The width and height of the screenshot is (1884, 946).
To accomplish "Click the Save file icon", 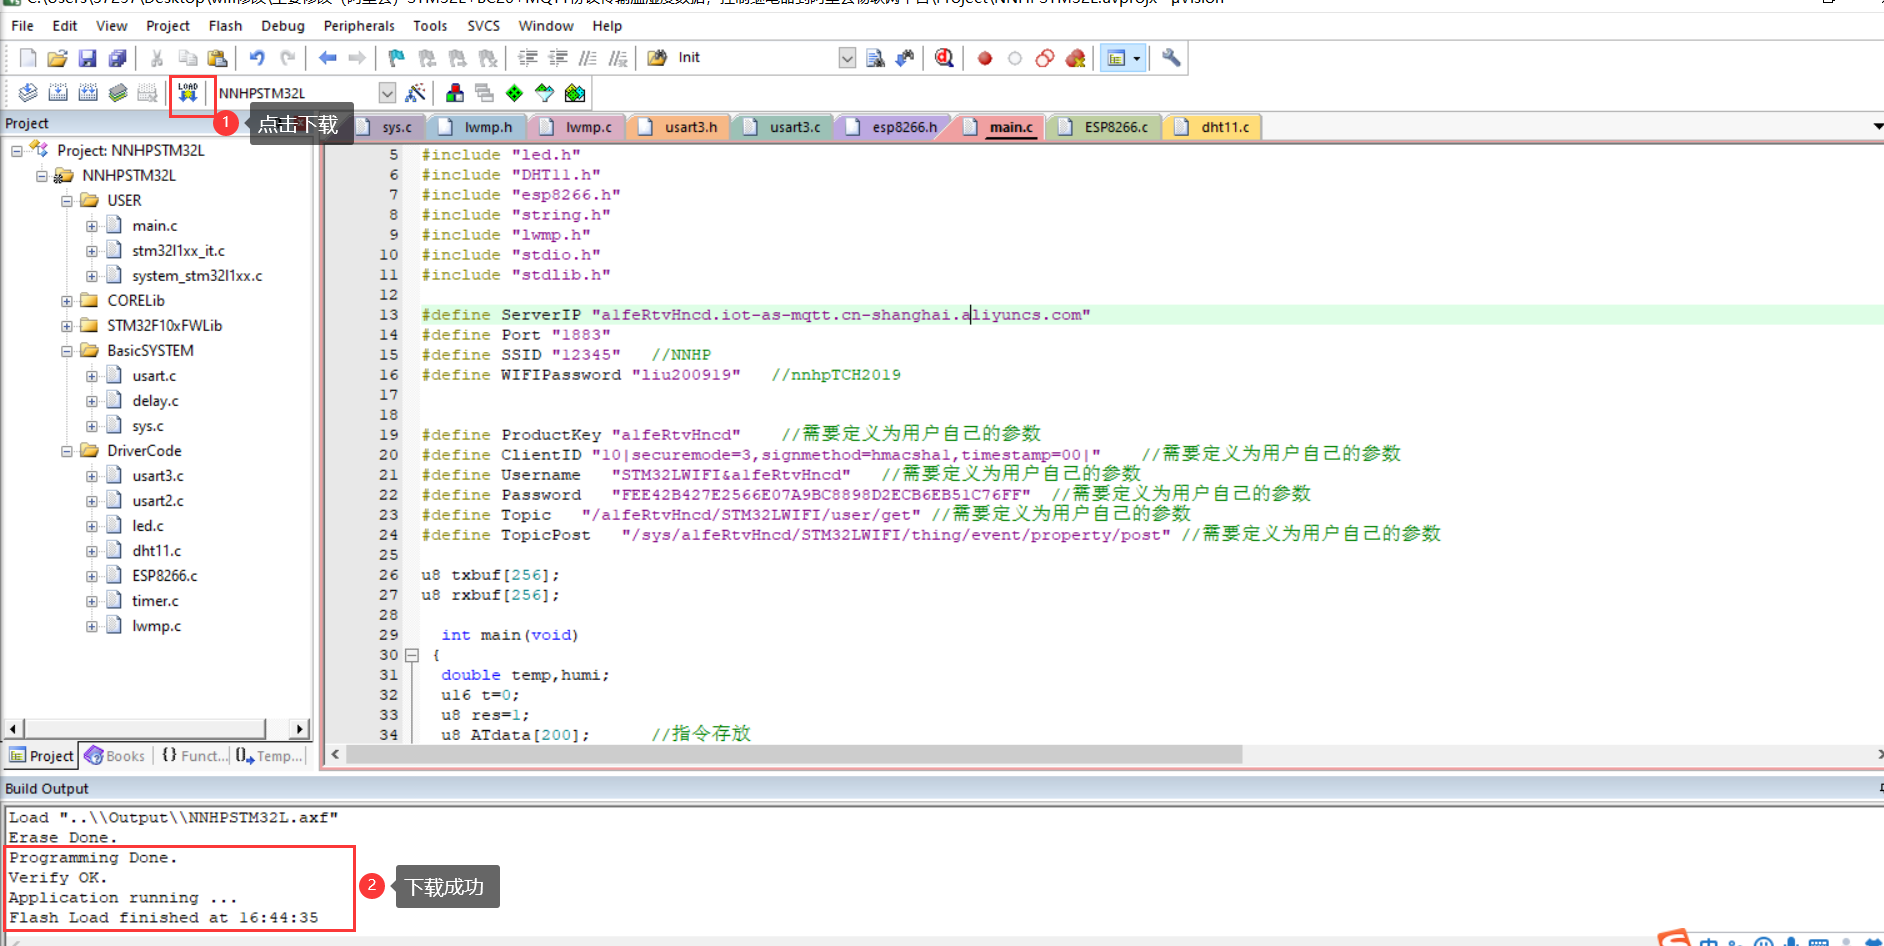I will click(87, 58).
